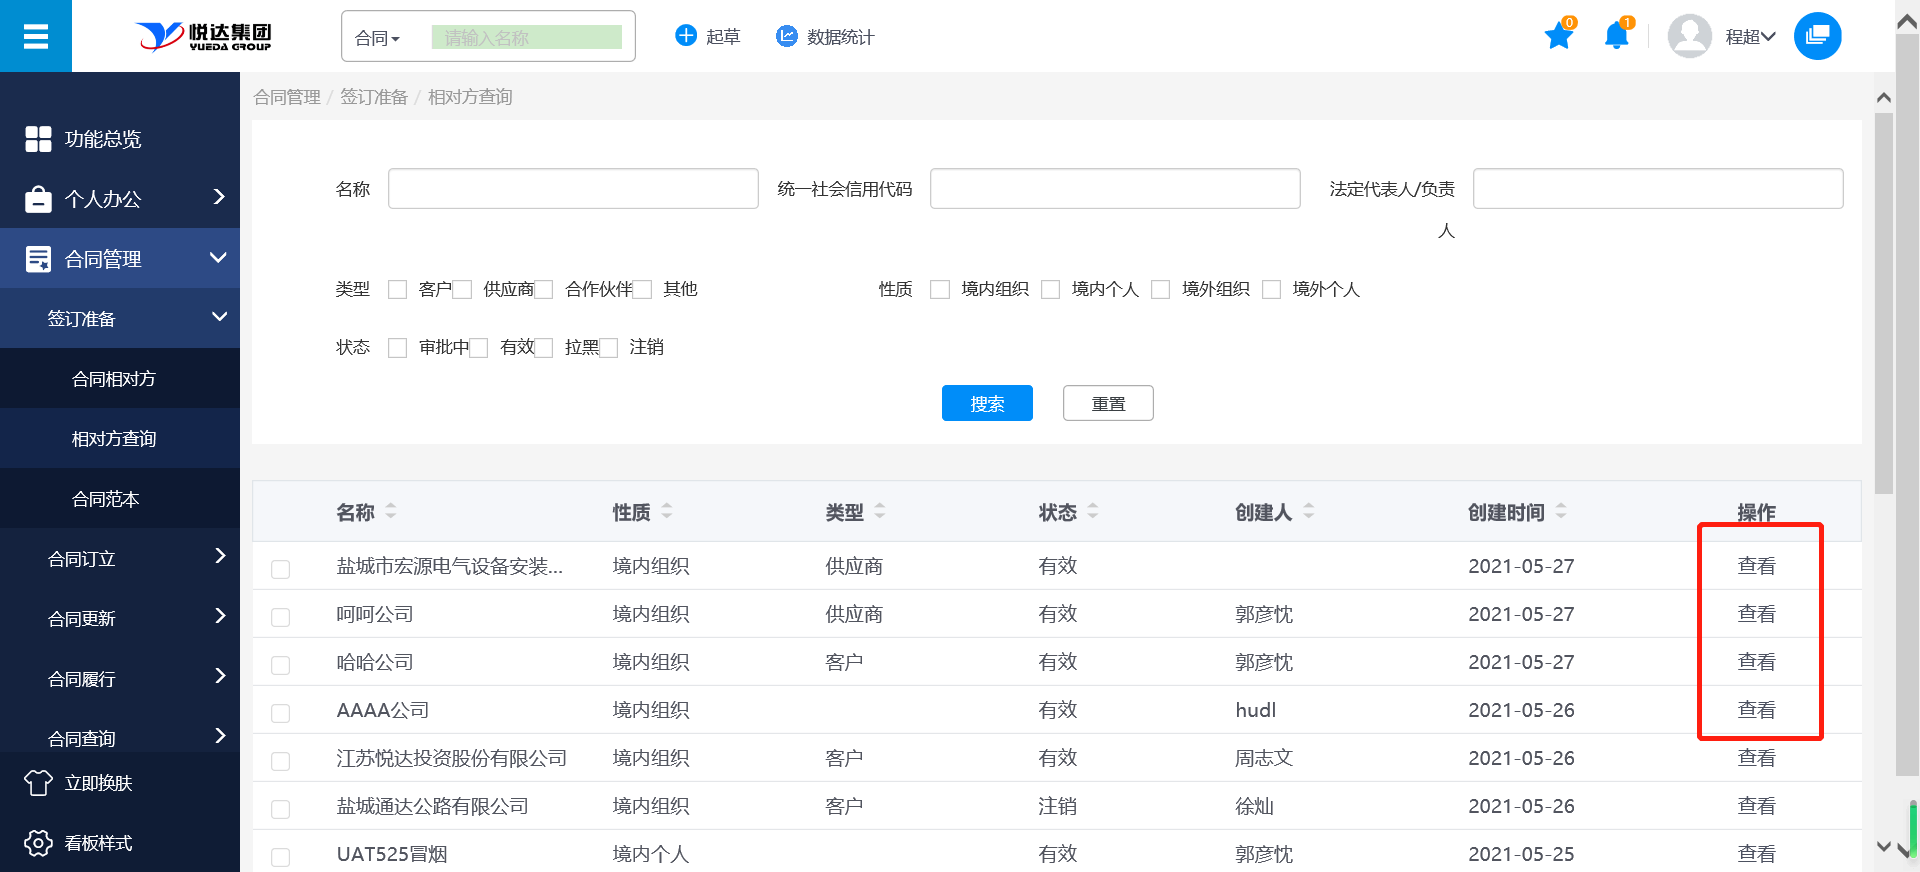Enable the 境内组织 nature checkbox
Viewport: 1920px width, 872px height.
pyautogui.click(x=940, y=290)
